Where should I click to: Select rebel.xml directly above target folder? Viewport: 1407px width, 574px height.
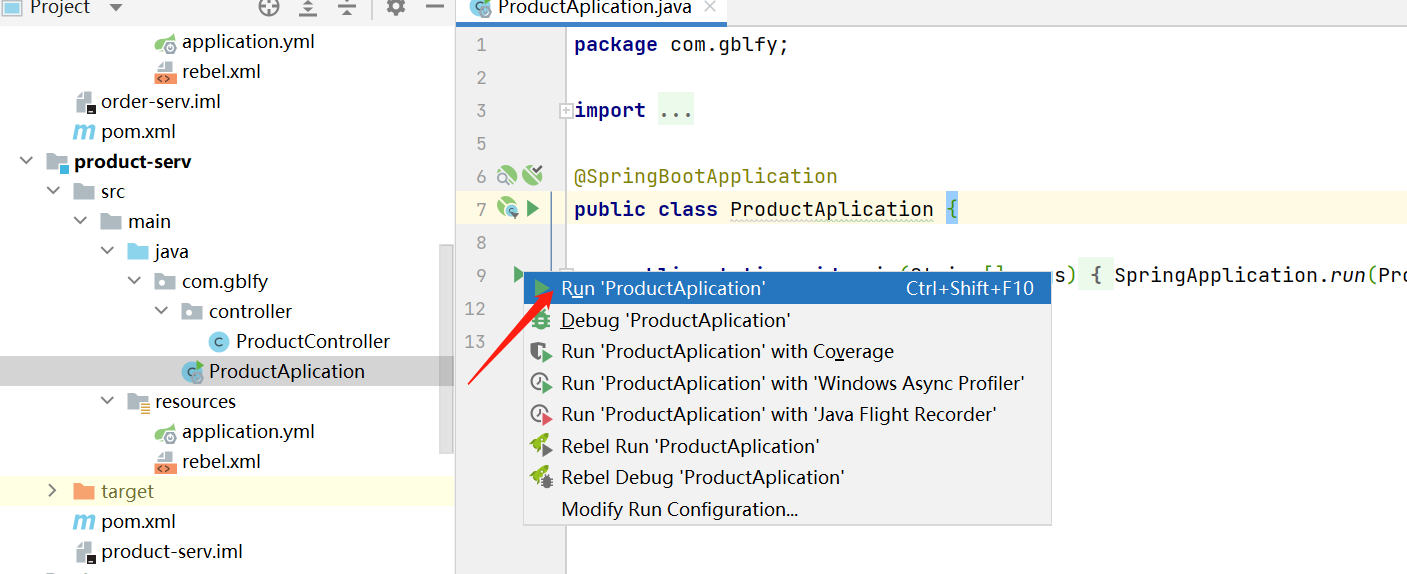coord(221,461)
